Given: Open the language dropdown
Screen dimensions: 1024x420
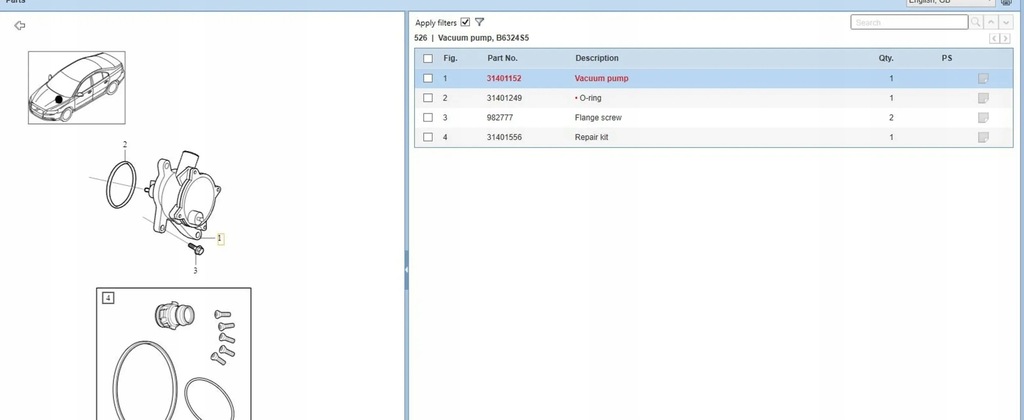Looking at the screenshot, I should pos(950,3).
